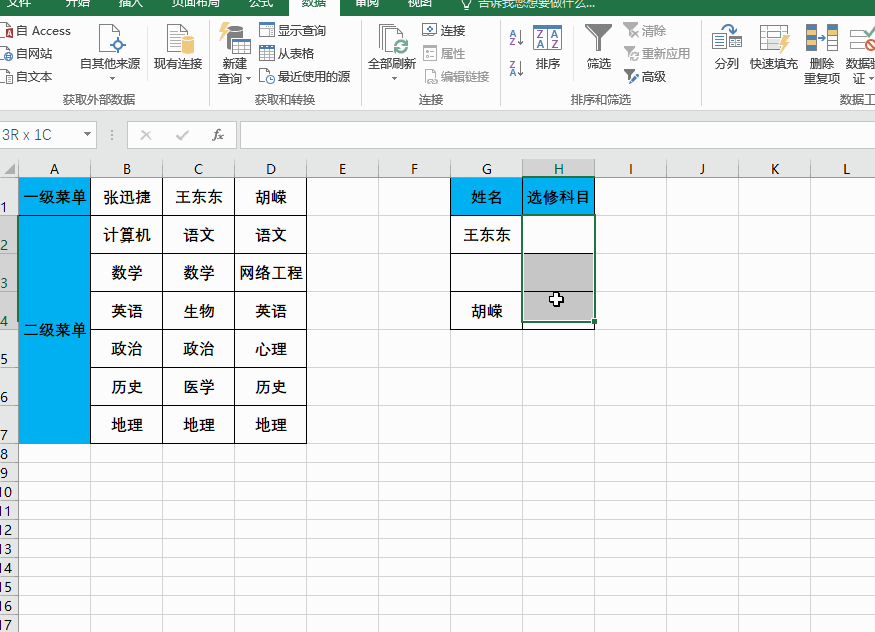The width and height of the screenshot is (875, 632).
Task: Open 数据验证 data validation
Action: (860, 54)
